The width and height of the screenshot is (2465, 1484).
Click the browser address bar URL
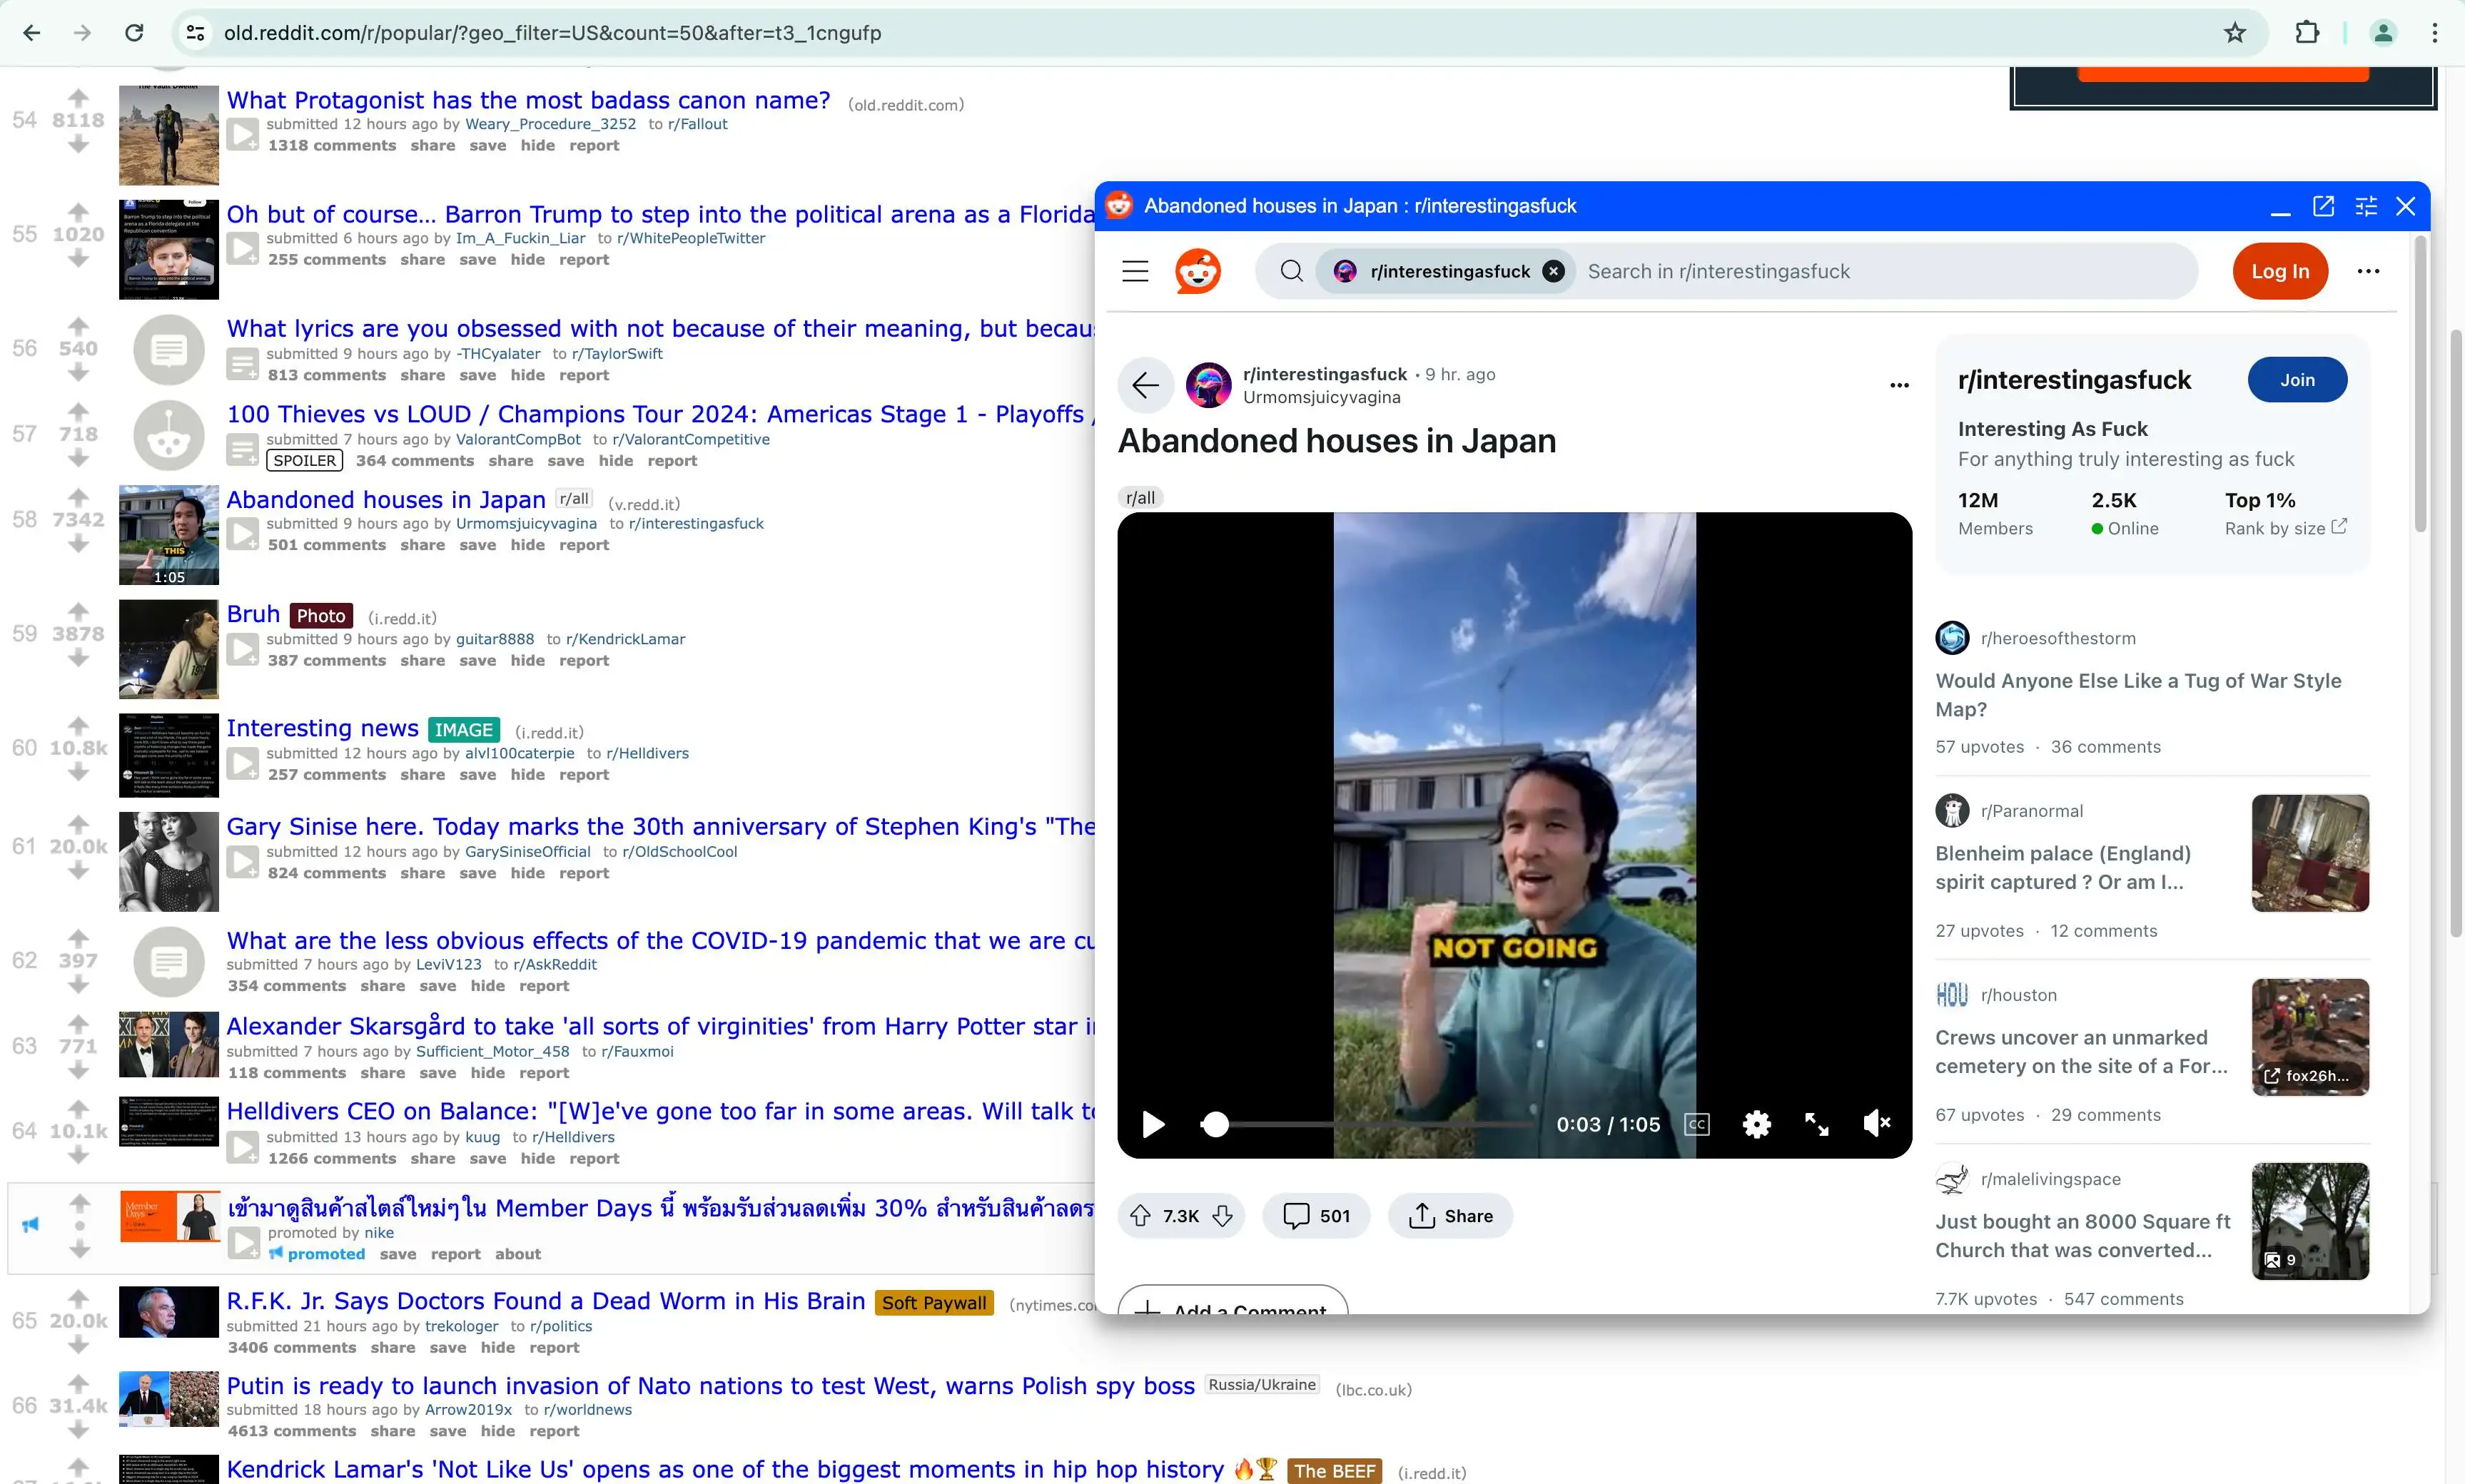552,33
